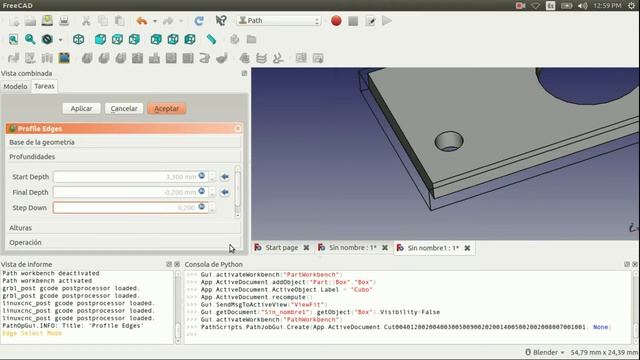Click the Copy icon in toolbar
Screen dimensions: 640x360
click(103, 21)
